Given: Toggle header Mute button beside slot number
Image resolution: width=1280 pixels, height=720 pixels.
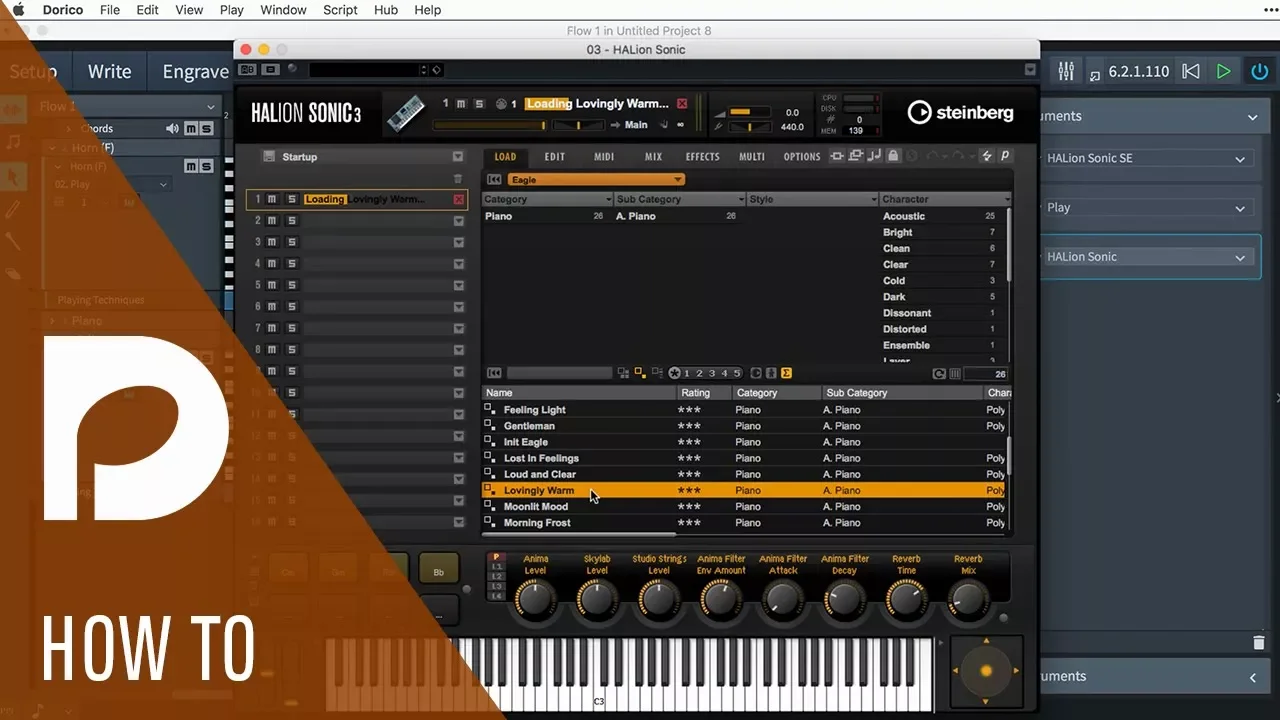Looking at the screenshot, I should coord(460,104).
